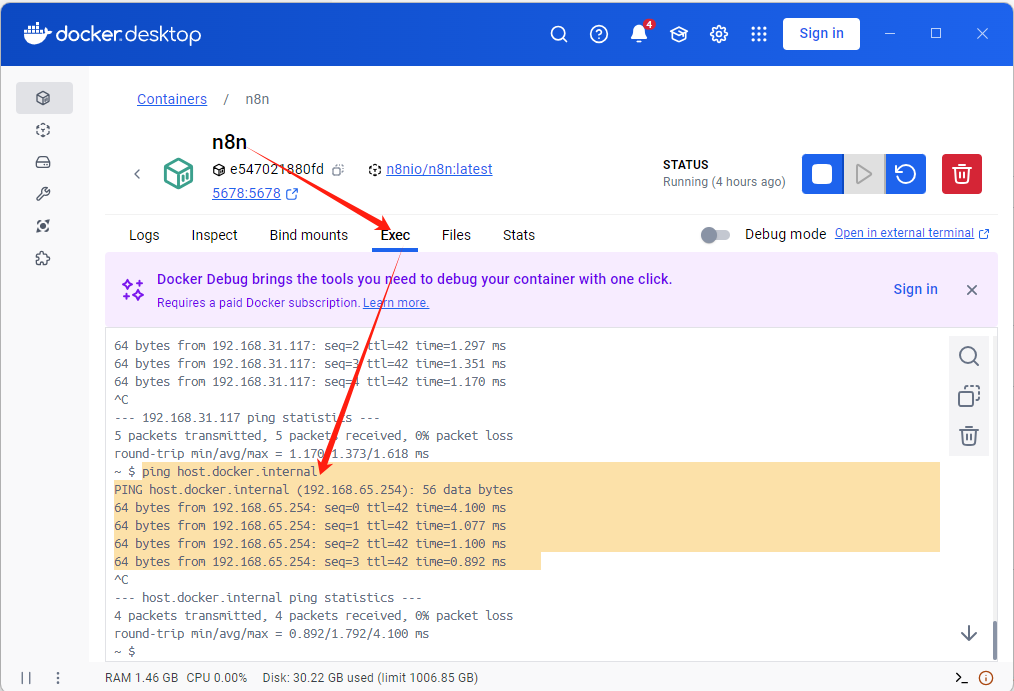Delete the n8n container
Viewport: 1014px width, 691px height.
click(962, 174)
